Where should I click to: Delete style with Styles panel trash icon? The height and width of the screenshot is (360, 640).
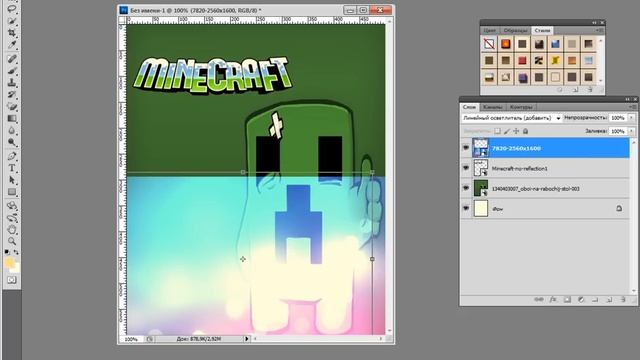[590, 89]
